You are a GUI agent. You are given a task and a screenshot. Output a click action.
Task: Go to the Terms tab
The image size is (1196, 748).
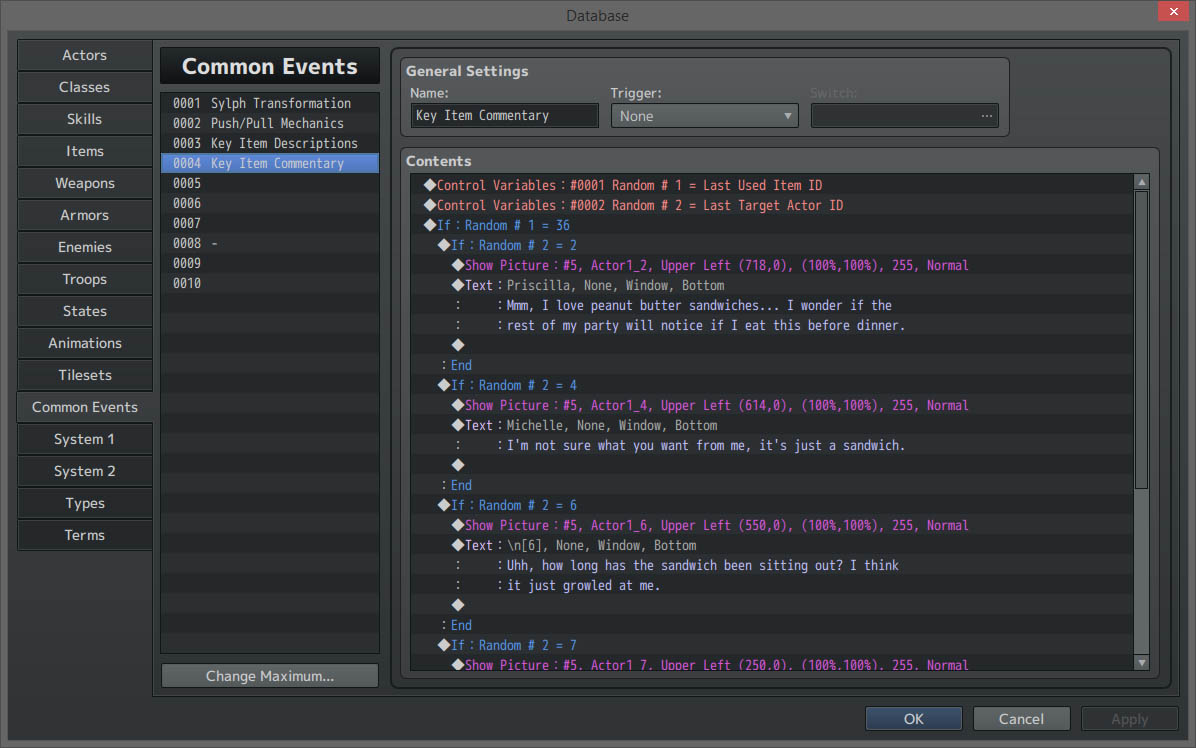click(x=85, y=535)
